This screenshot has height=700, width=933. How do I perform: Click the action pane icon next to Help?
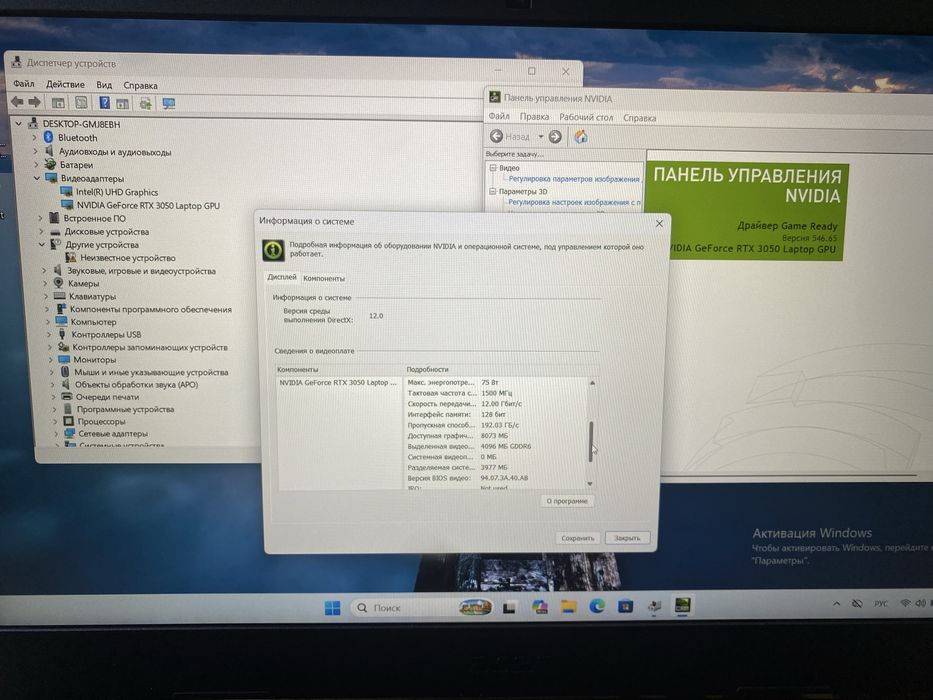point(123,104)
